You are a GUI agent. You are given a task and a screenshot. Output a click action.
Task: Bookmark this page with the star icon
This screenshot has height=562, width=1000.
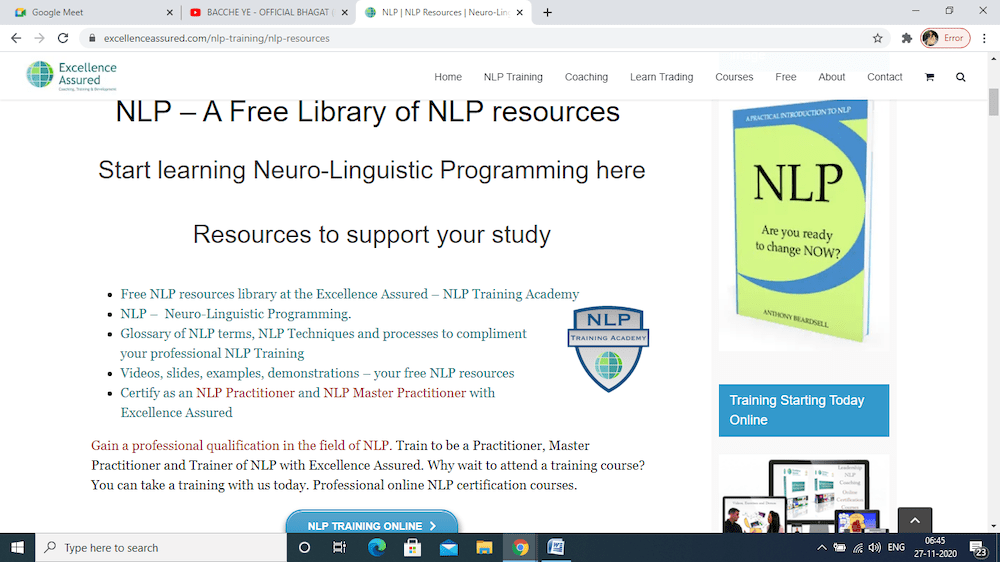tap(878, 38)
